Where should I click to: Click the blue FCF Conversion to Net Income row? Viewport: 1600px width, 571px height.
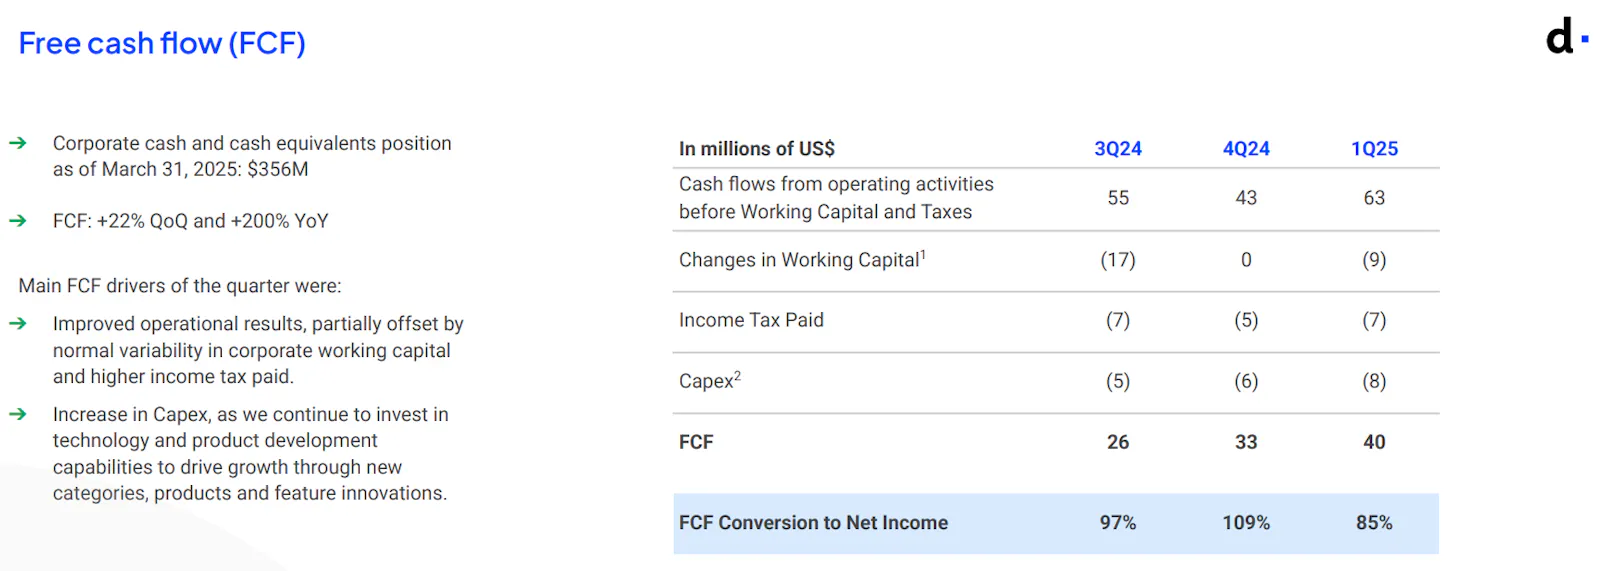coord(1056,523)
